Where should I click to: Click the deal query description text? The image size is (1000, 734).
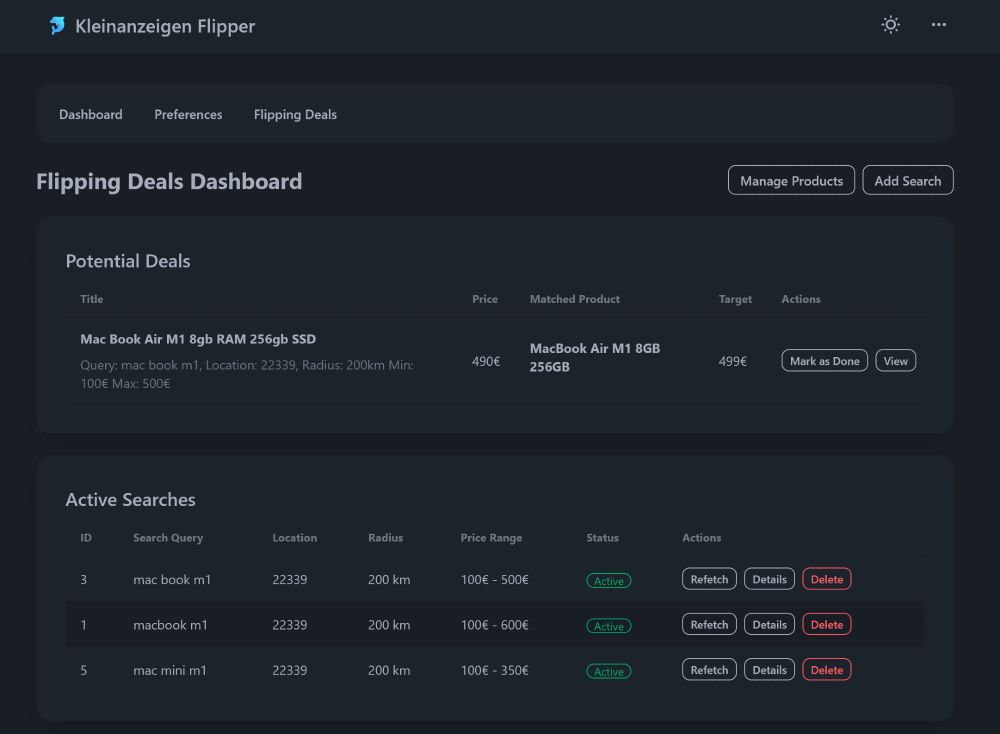(x=247, y=374)
